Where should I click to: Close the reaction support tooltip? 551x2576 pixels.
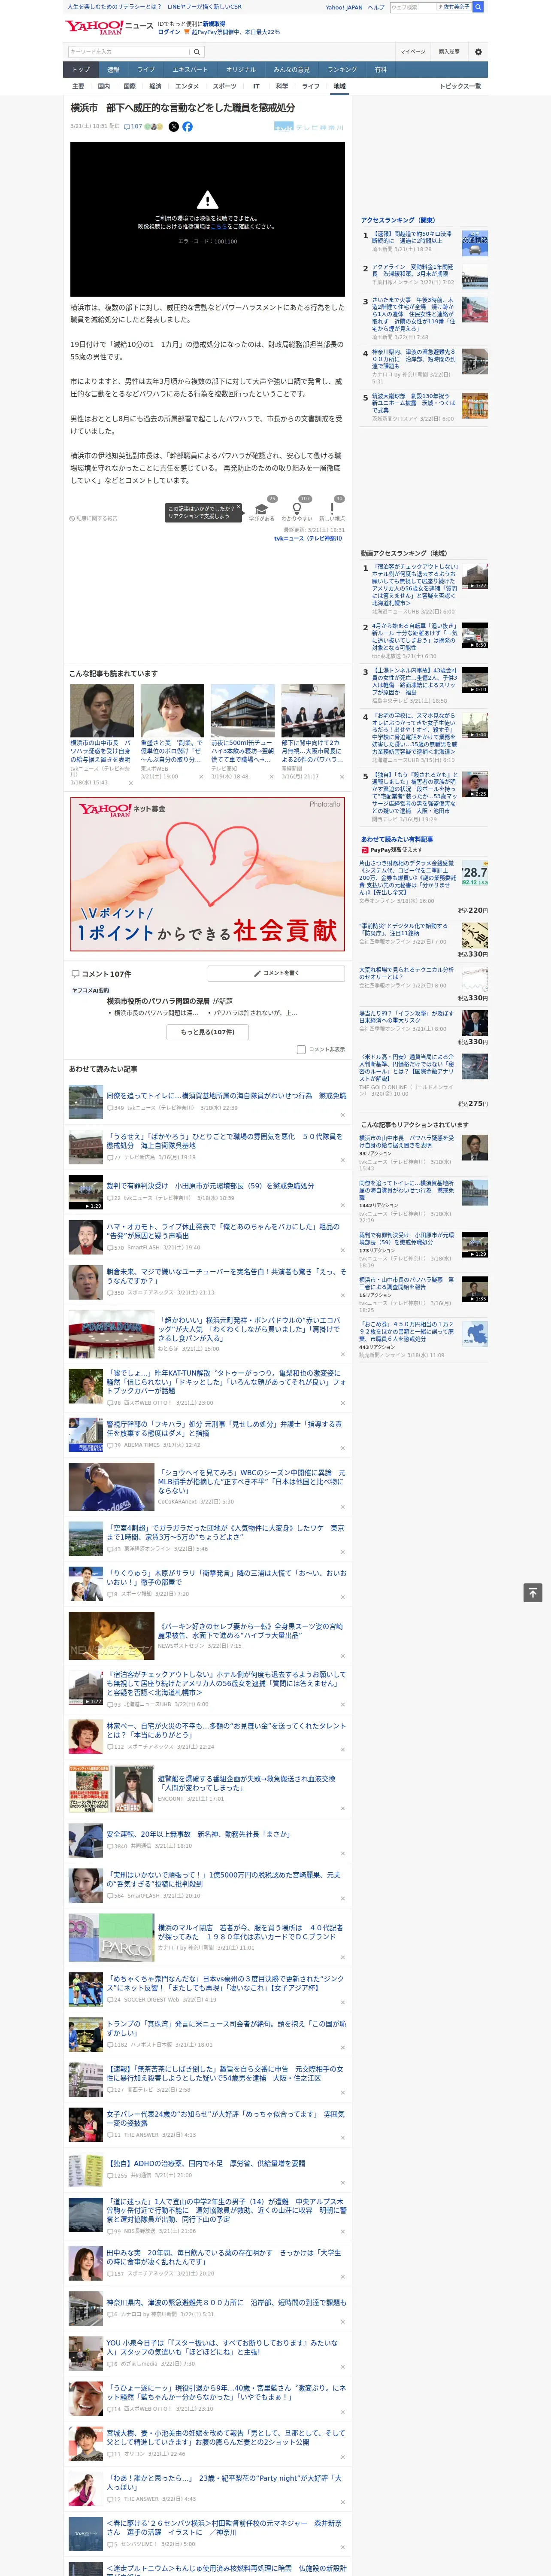pos(239,508)
